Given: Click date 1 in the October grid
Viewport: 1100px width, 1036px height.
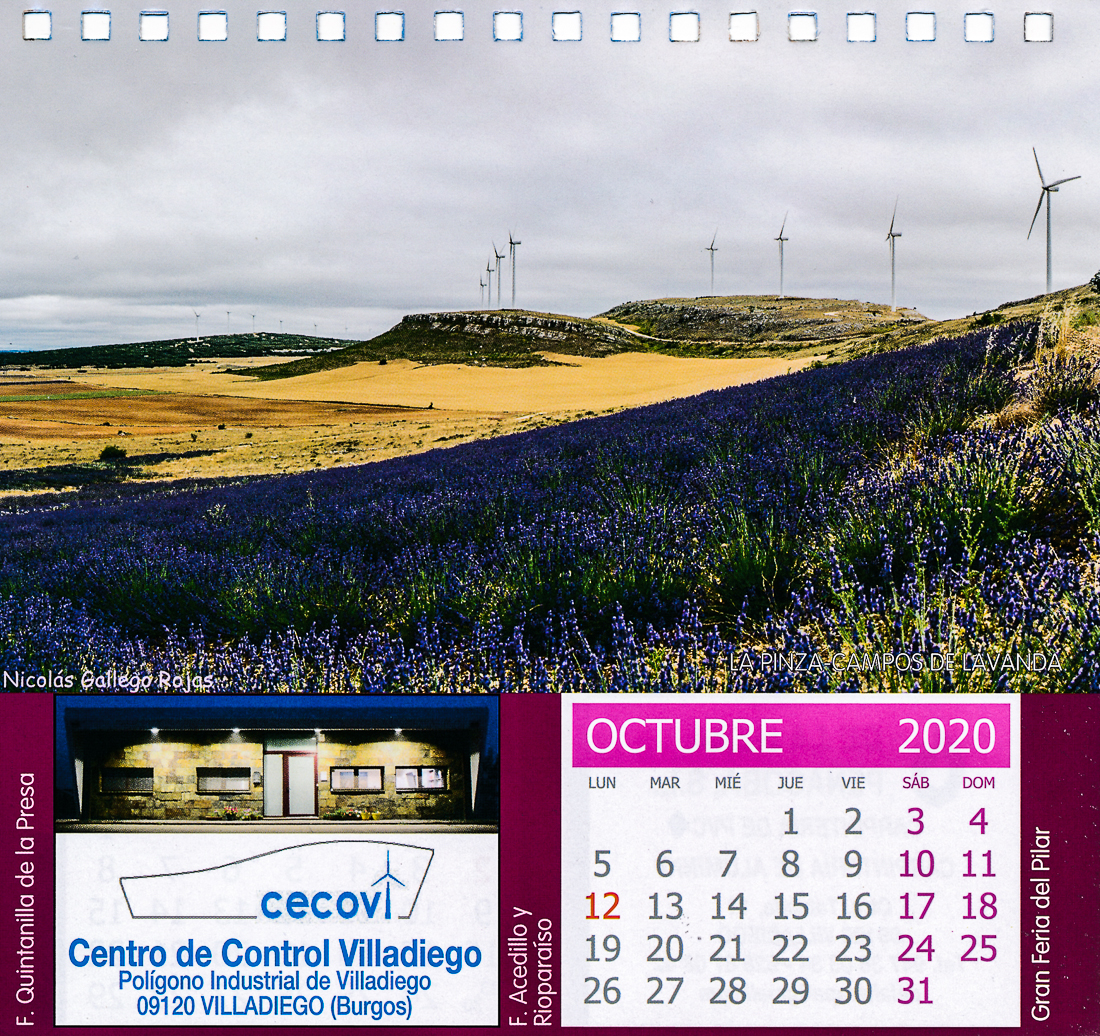Looking at the screenshot, I should (x=791, y=822).
